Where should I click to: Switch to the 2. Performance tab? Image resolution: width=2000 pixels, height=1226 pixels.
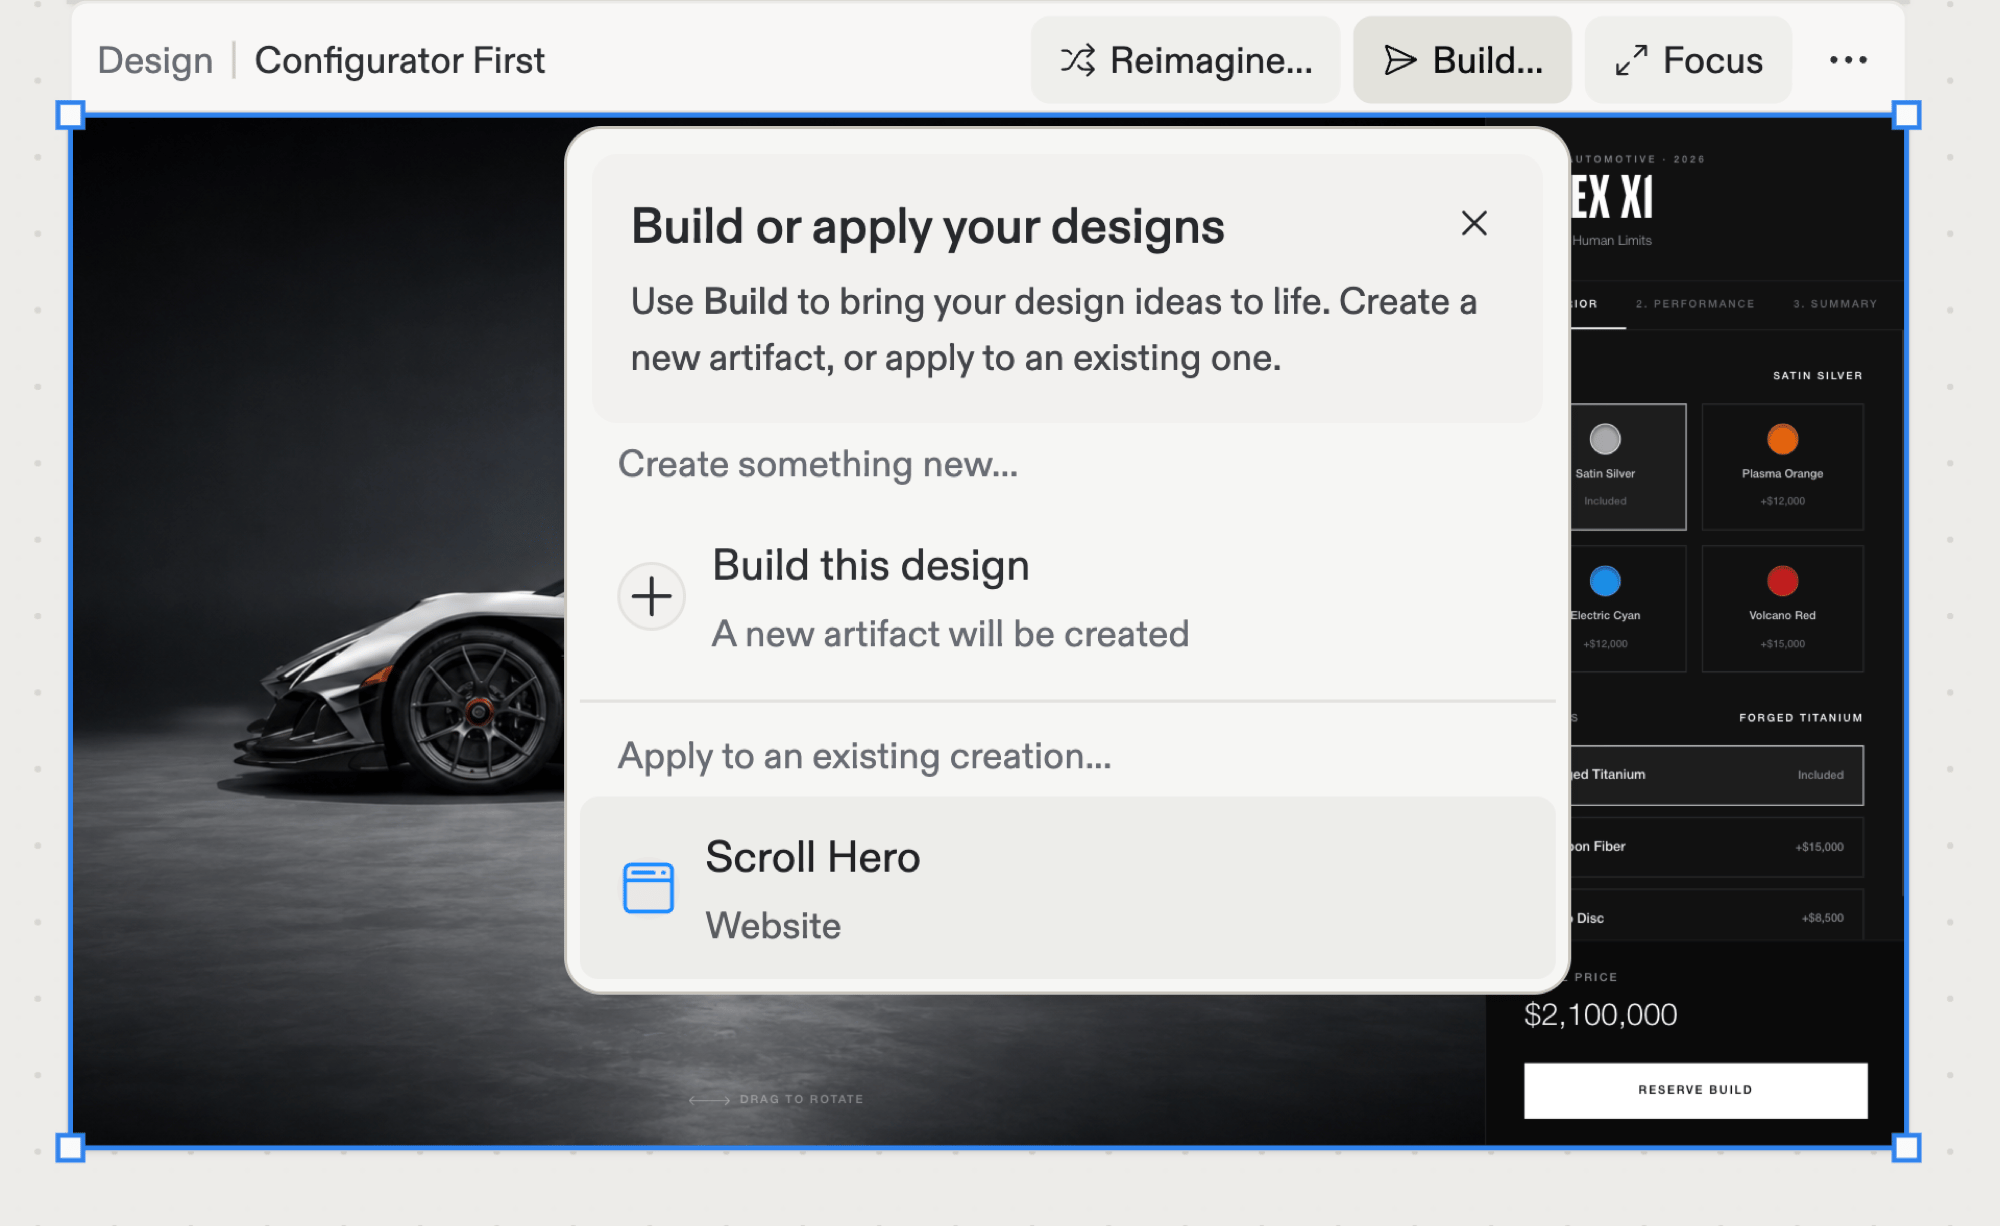tap(1695, 304)
